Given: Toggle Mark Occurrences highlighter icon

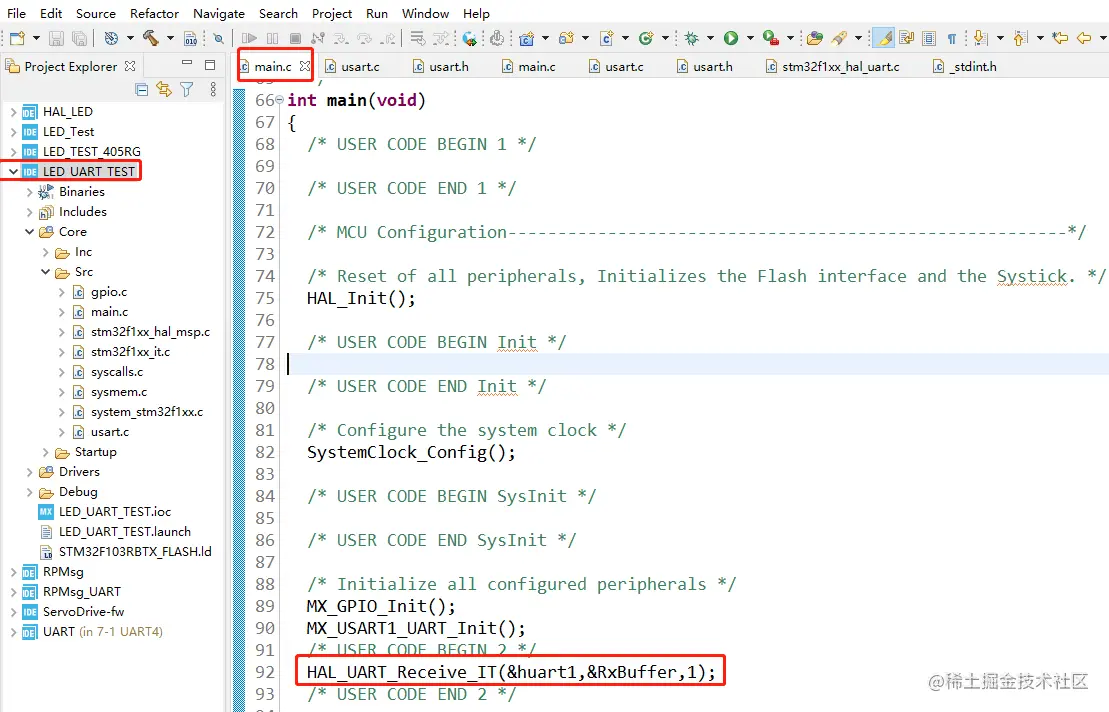Looking at the screenshot, I should (883, 38).
